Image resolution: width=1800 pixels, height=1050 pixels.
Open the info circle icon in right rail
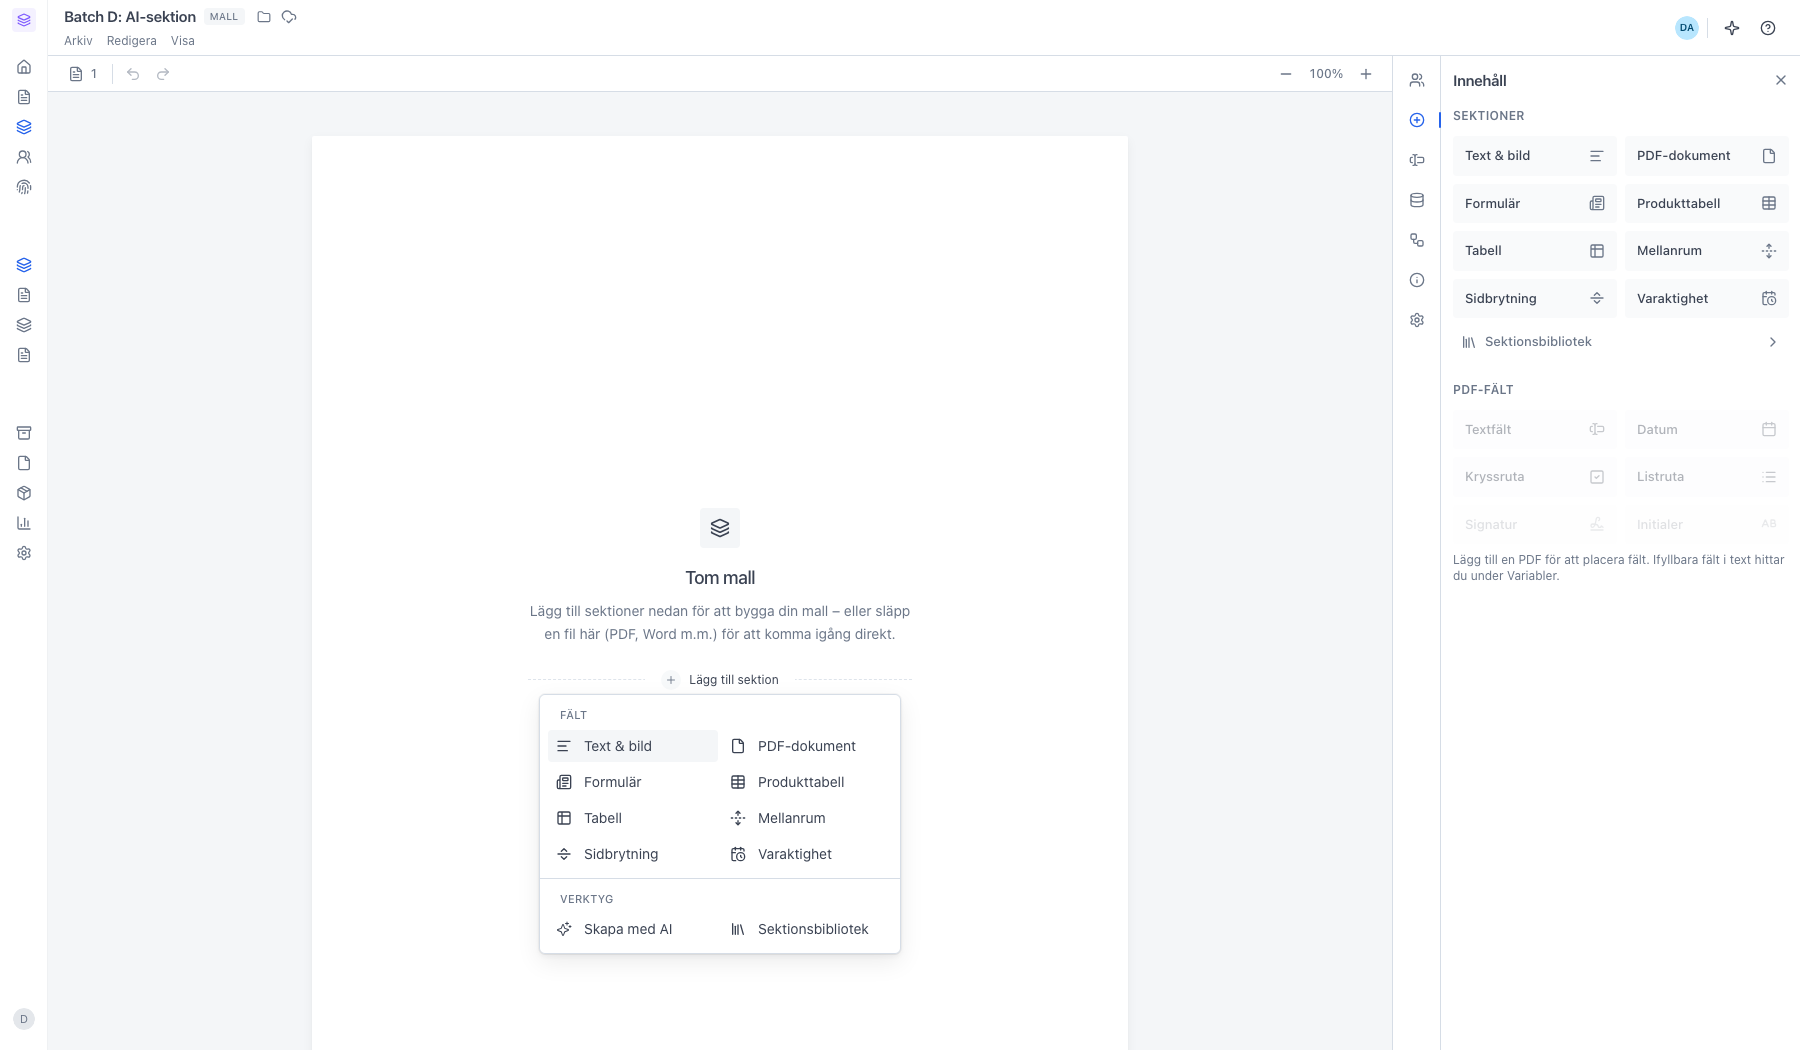pyautogui.click(x=1417, y=280)
